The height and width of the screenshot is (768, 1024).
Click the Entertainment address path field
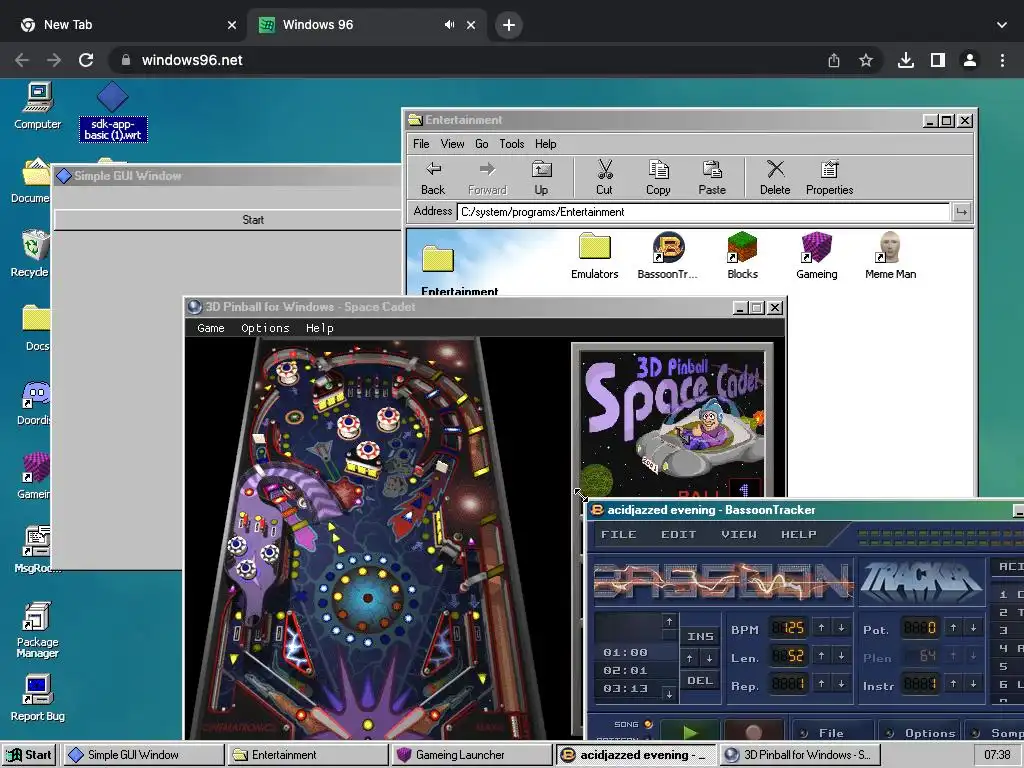coord(703,212)
